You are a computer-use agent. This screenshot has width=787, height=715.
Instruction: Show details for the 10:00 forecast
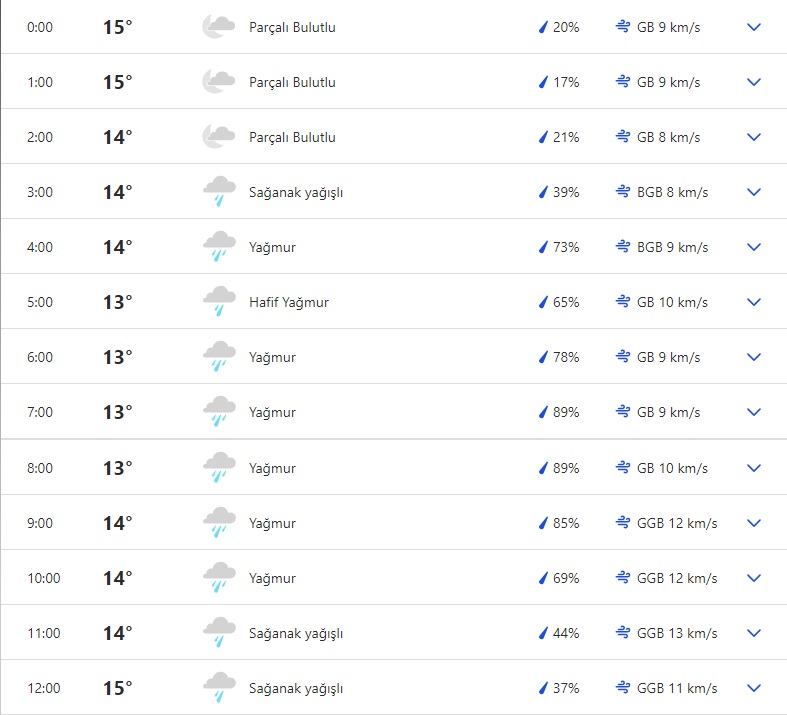[x=754, y=578]
